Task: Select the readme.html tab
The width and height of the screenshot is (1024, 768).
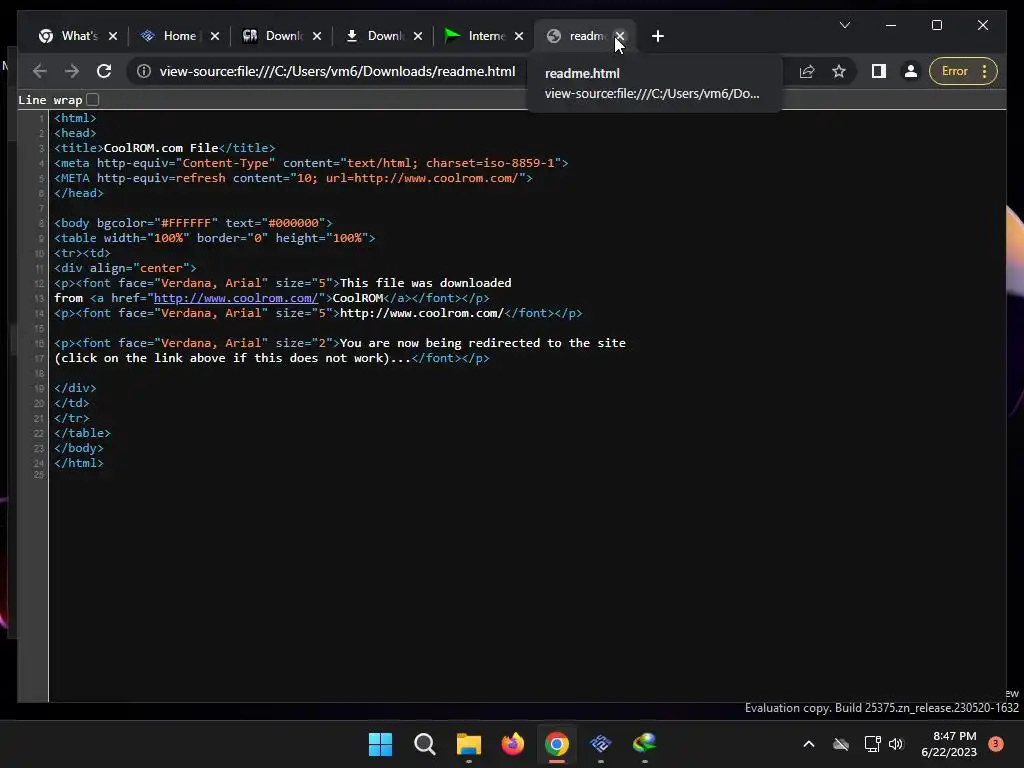Action: pos(577,36)
